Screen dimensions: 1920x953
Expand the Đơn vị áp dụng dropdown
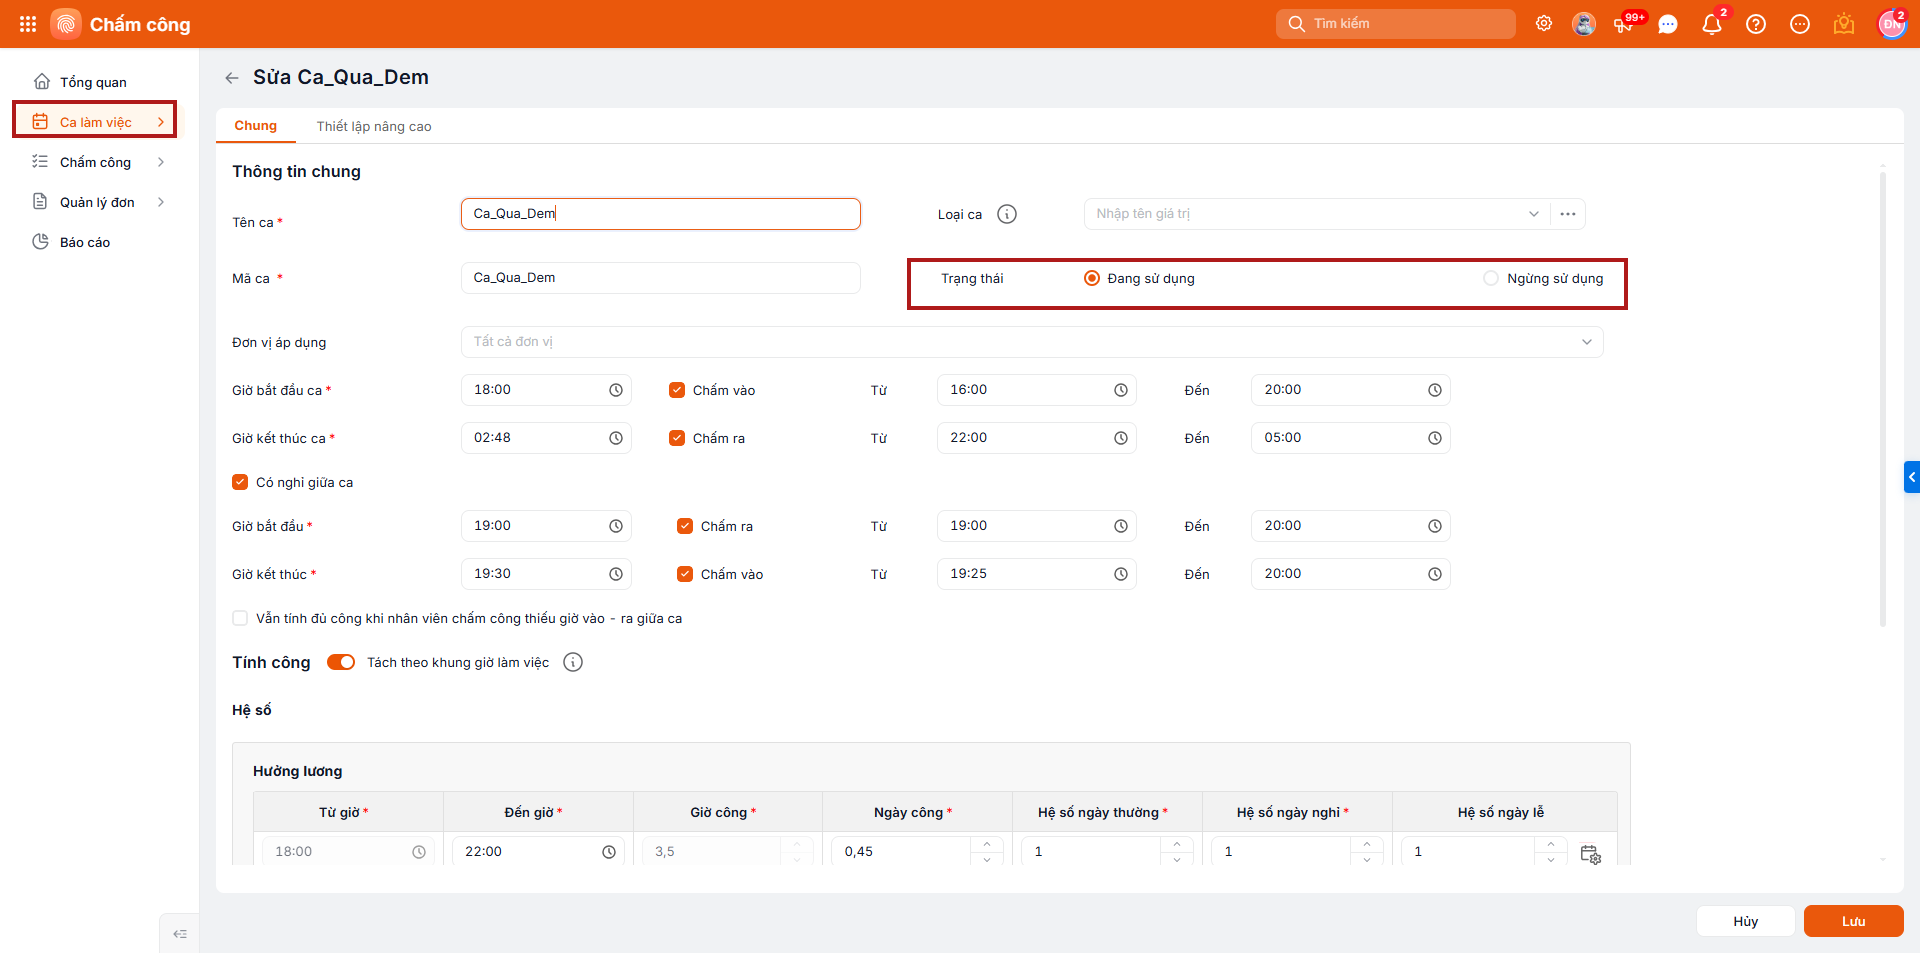(x=1587, y=342)
